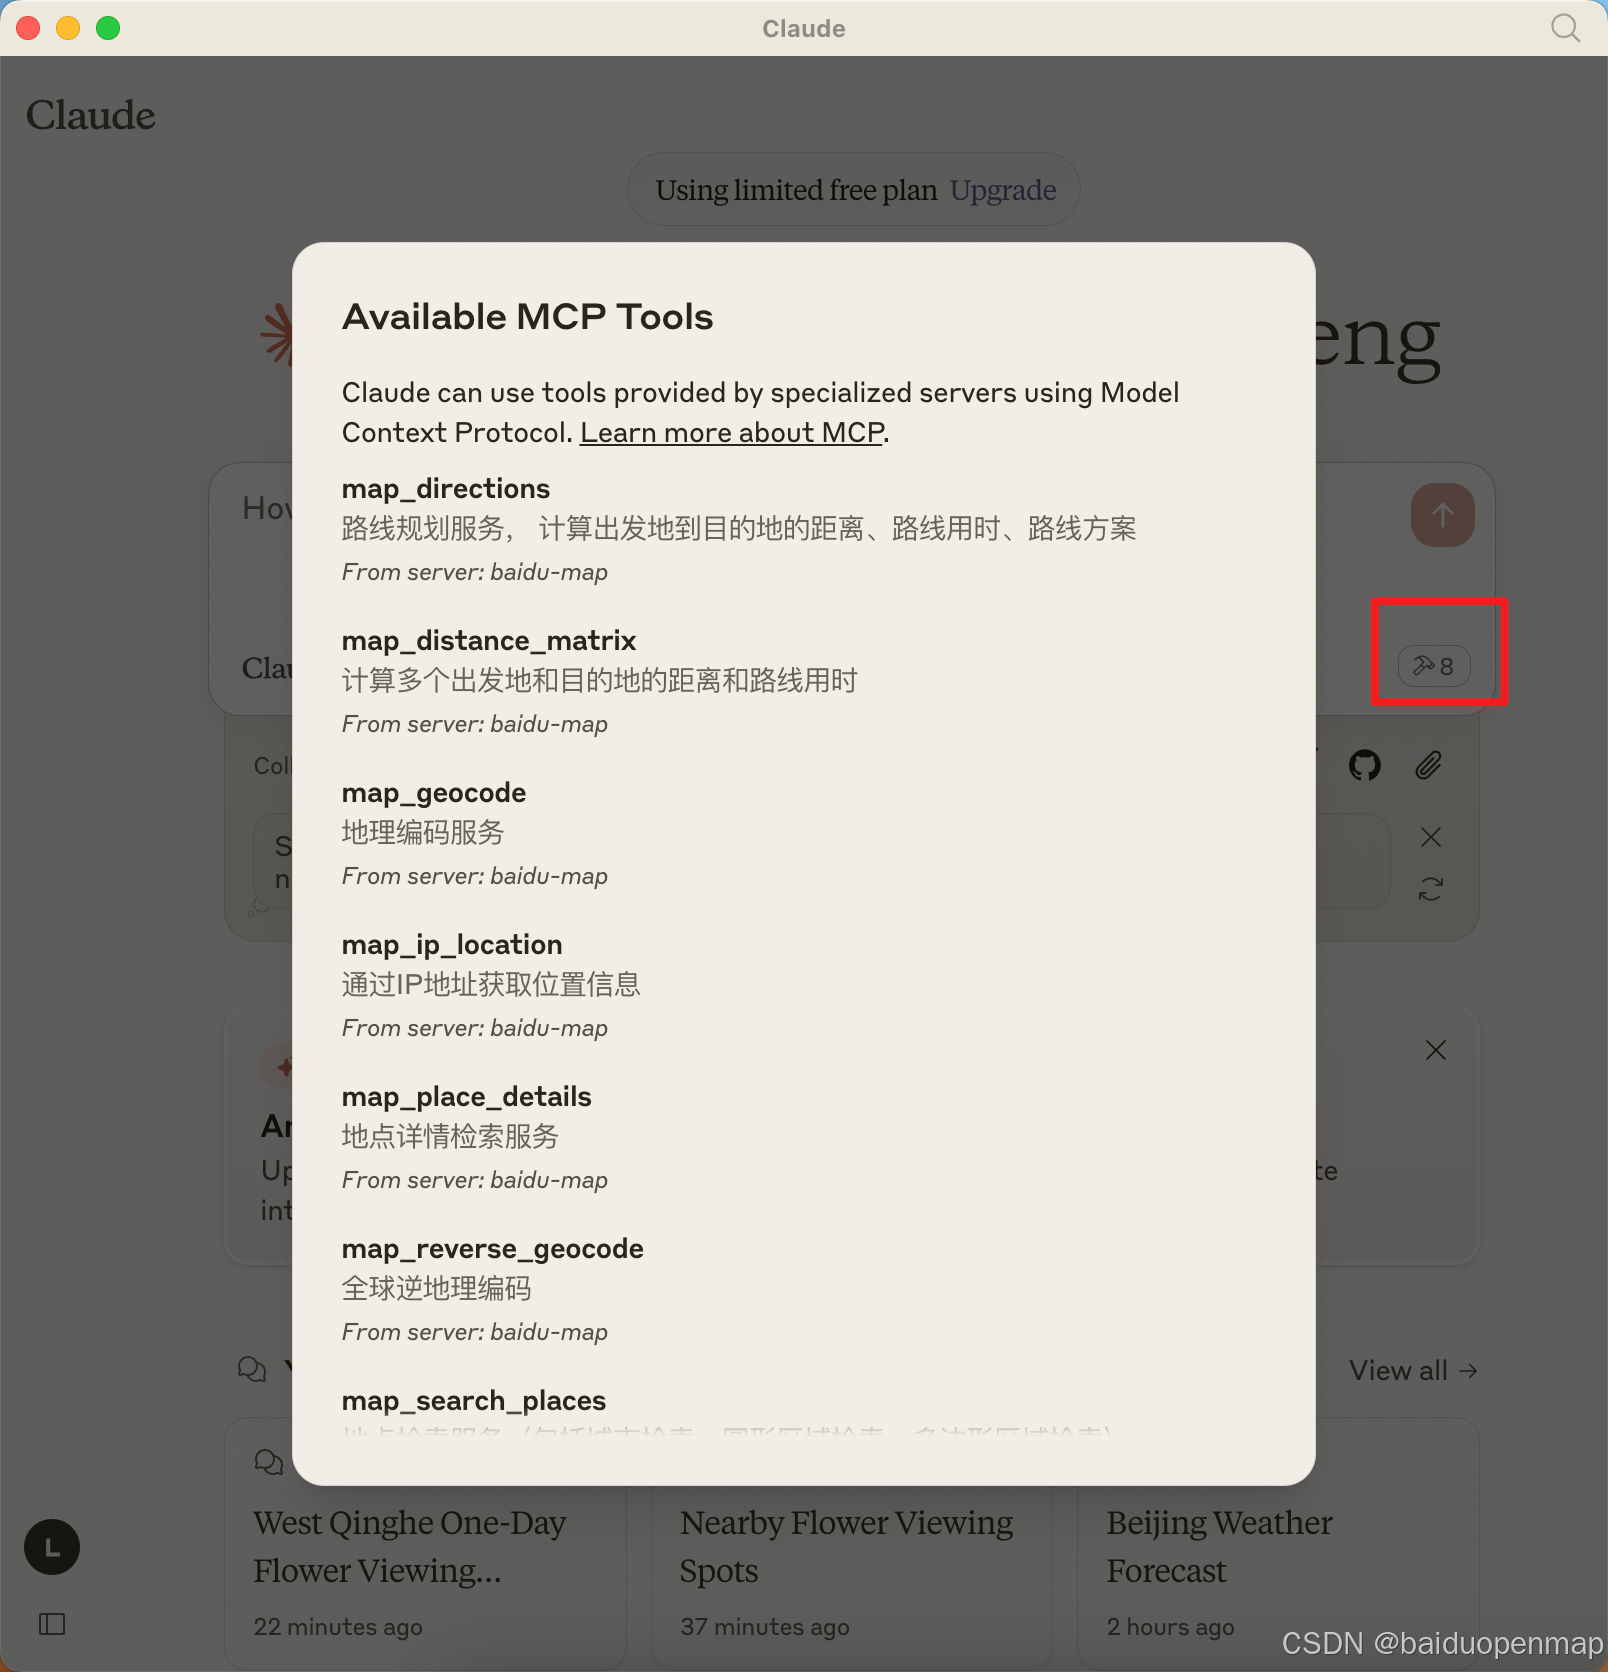Click the 22 minutes ago timestamp
This screenshot has width=1608, height=1672.
coord(338,1627)
